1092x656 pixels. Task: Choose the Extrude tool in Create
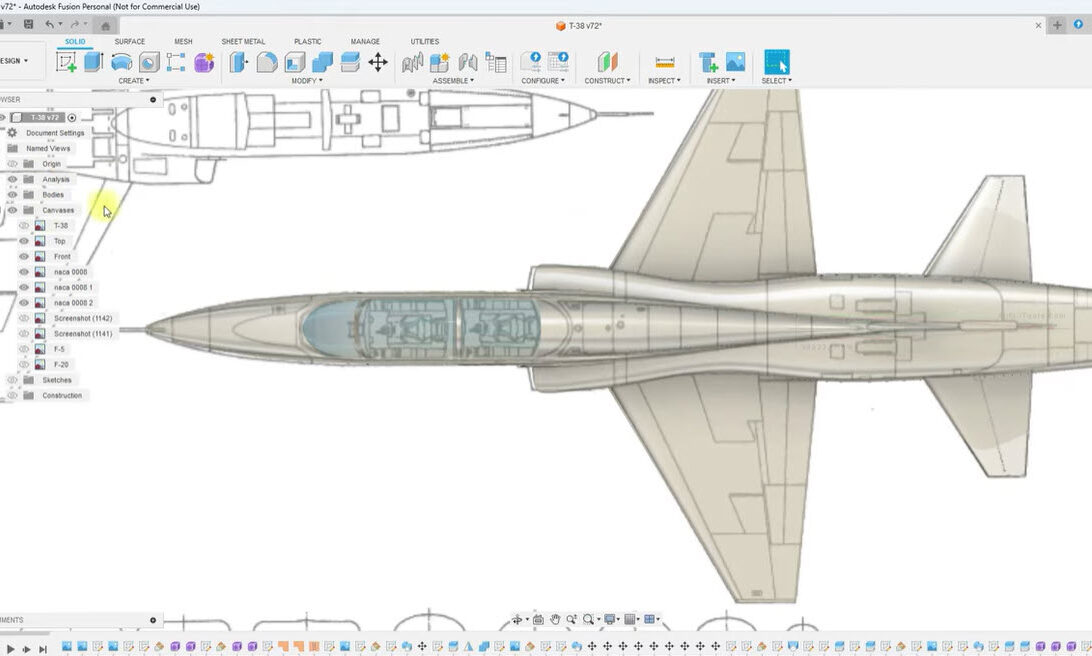(93, 62)
